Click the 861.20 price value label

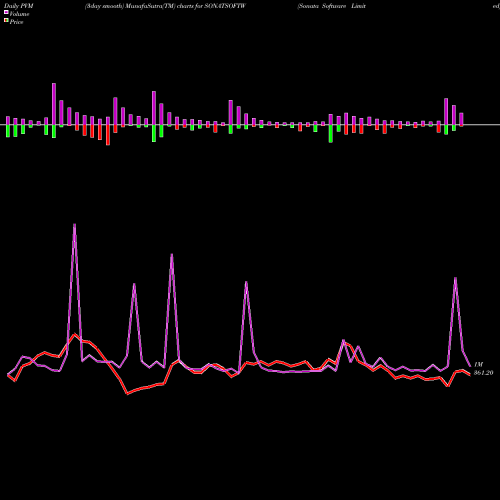coord(483,373)
